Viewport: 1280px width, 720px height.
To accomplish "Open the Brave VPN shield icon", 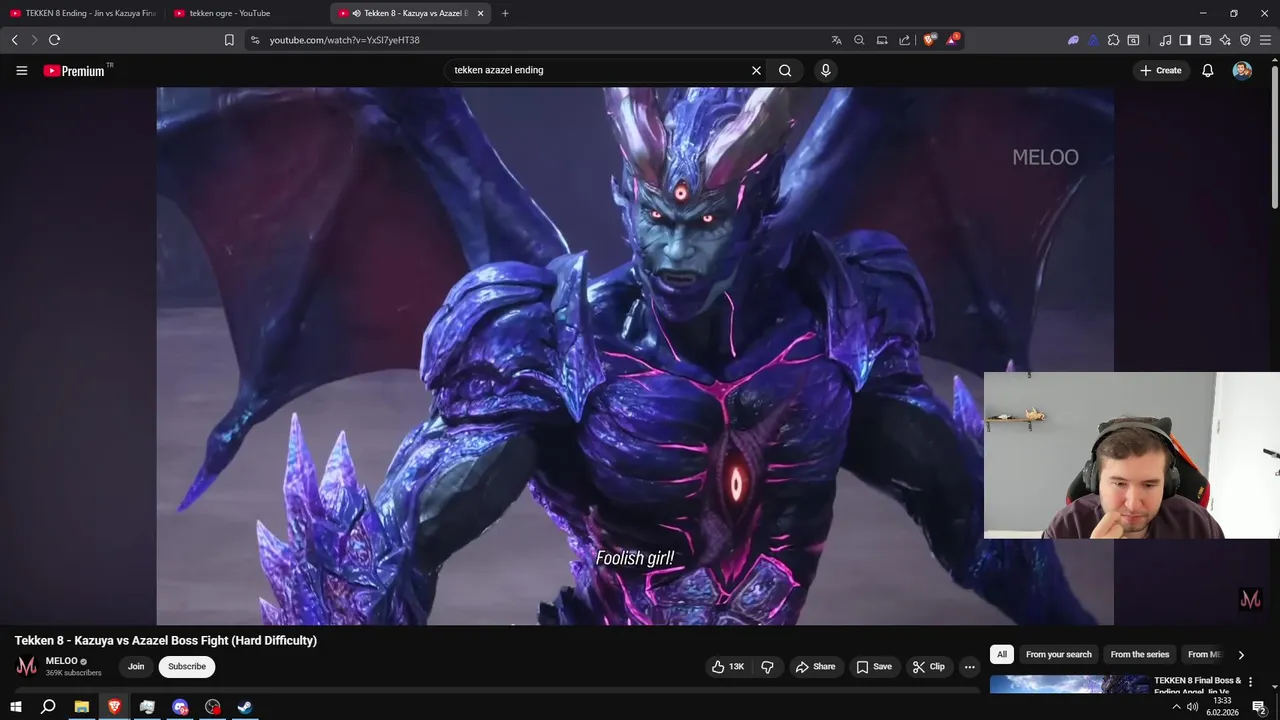I will pos(1245,40).
